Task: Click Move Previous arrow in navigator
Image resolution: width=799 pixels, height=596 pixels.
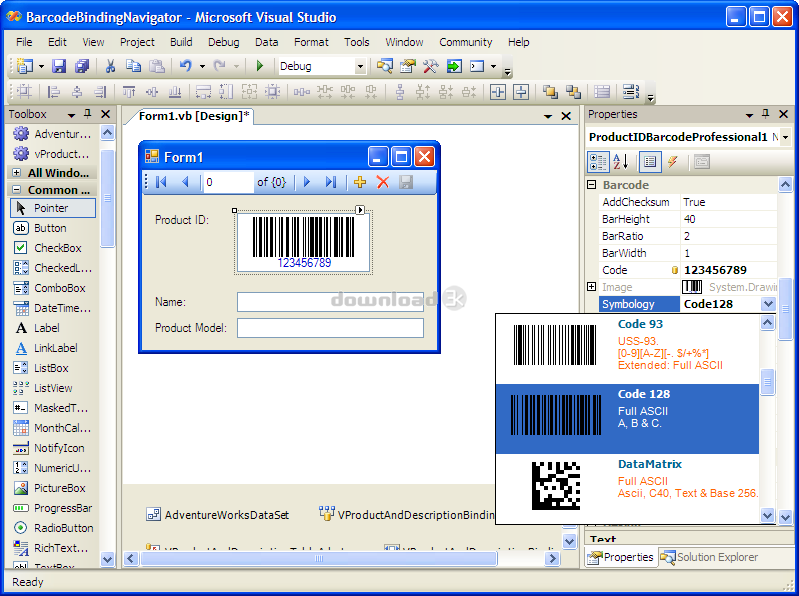Action: 185,182
